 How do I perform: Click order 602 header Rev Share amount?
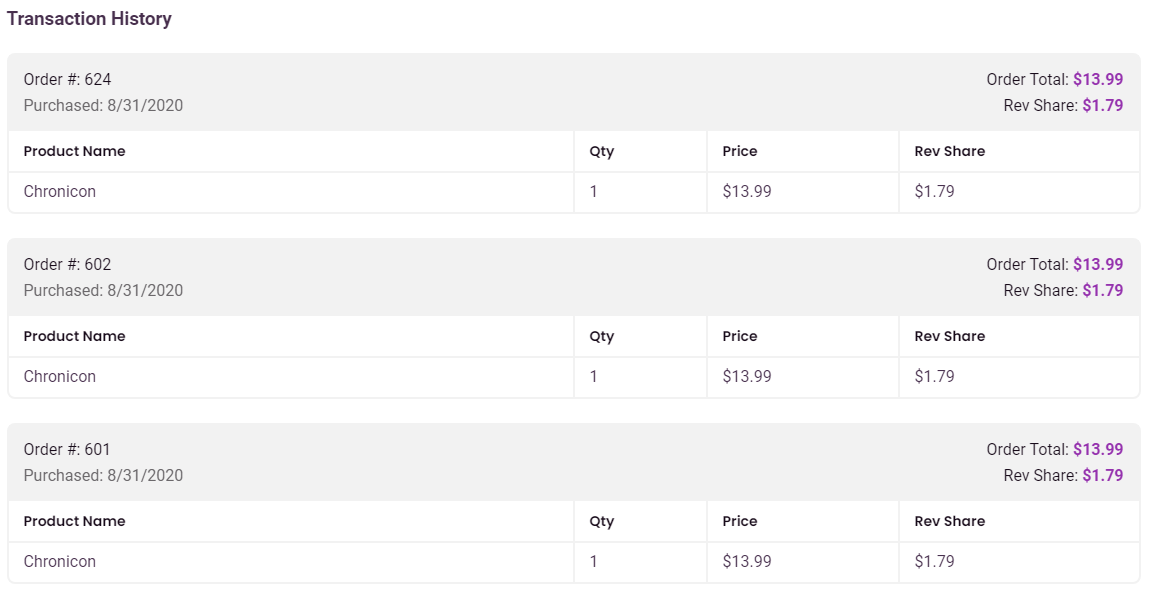coord(1102,290)
